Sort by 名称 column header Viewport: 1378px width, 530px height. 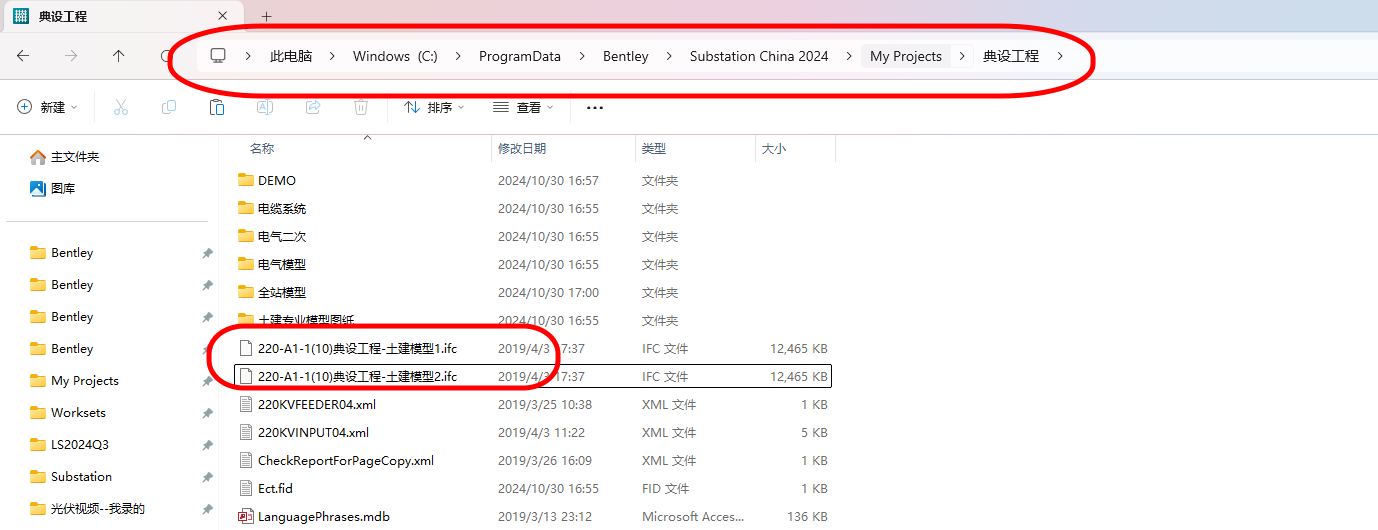262,148
